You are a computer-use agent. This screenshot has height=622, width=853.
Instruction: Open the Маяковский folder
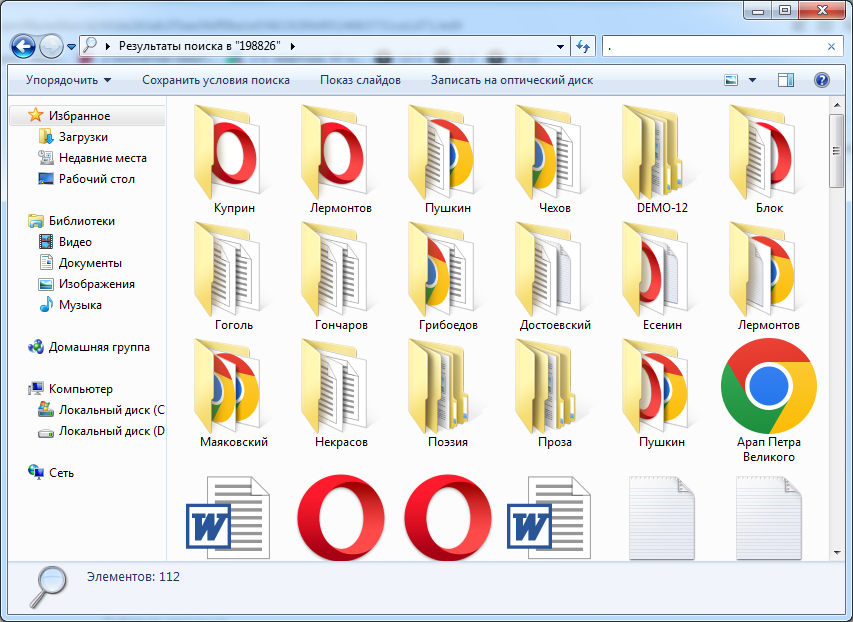pos(234,393)
